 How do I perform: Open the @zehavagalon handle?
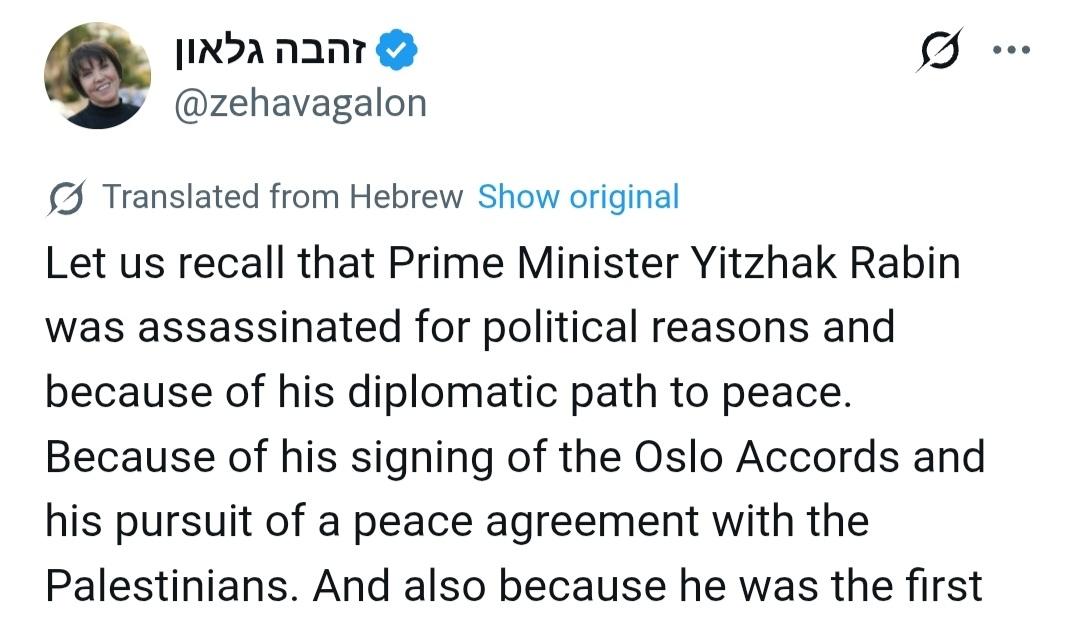[300, 103]
